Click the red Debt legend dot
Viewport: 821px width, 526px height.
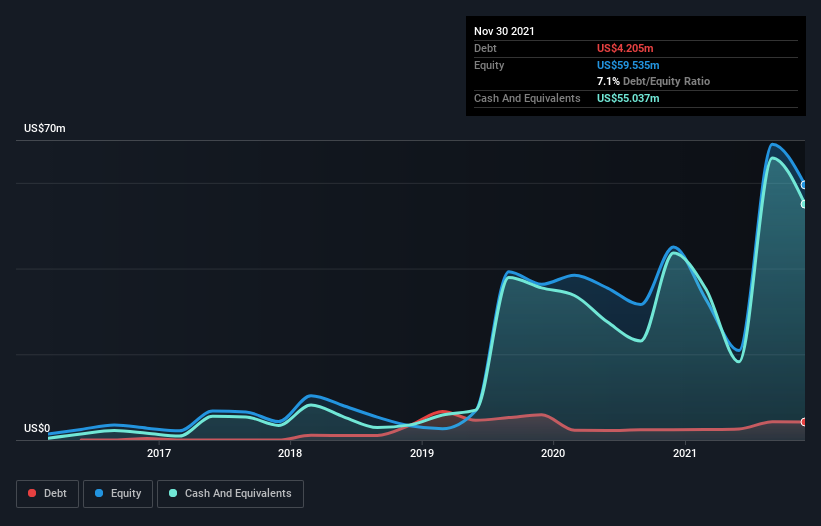point(32,493)
